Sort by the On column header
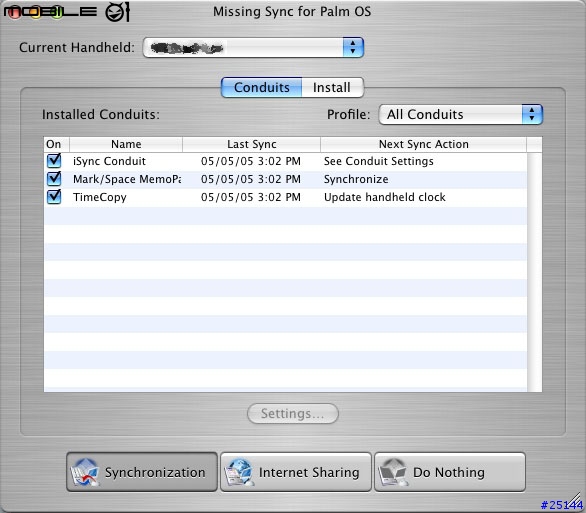 (56, 144)
